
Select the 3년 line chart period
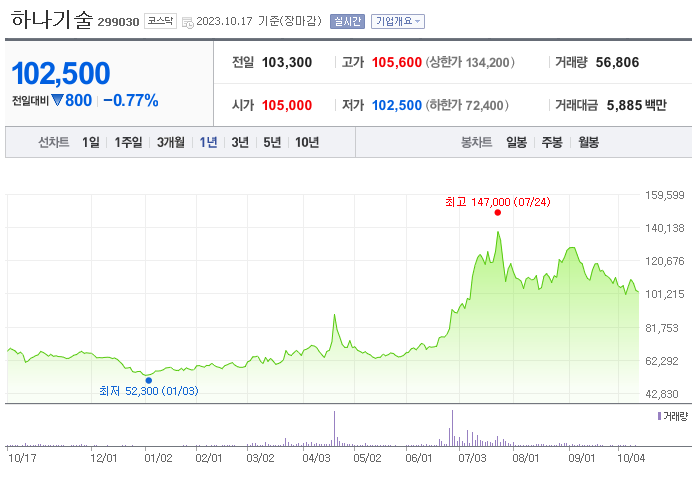tap(240, 142)
